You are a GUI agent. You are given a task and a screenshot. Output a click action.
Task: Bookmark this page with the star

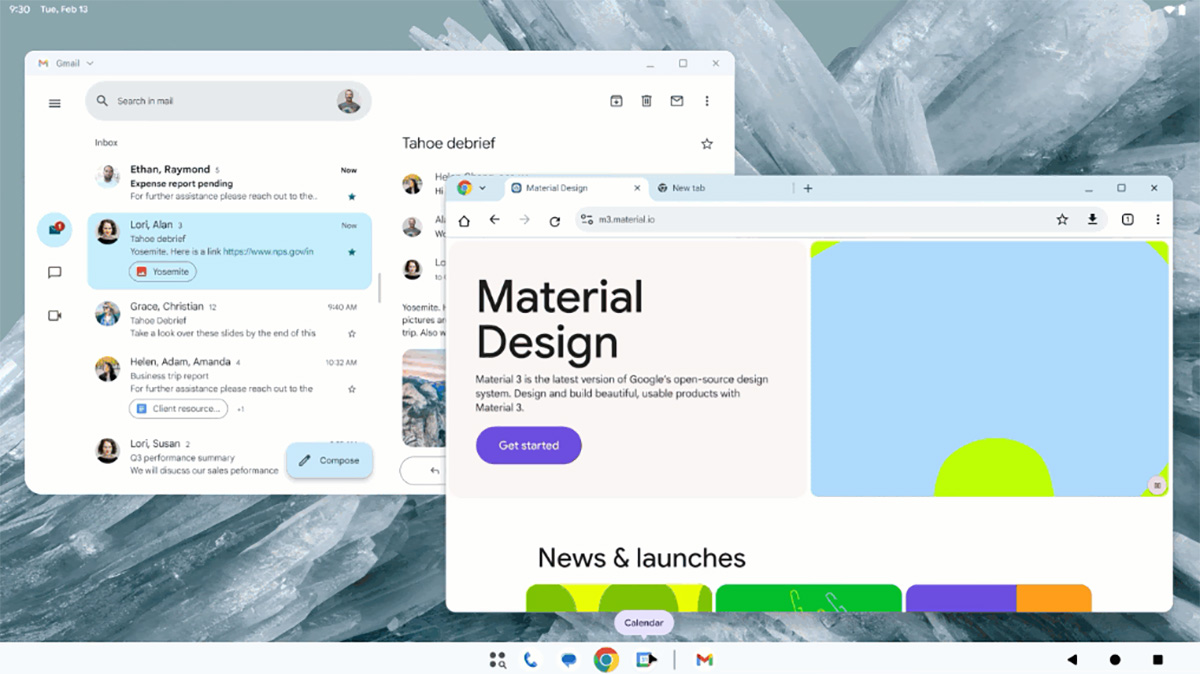(1062, 220)
